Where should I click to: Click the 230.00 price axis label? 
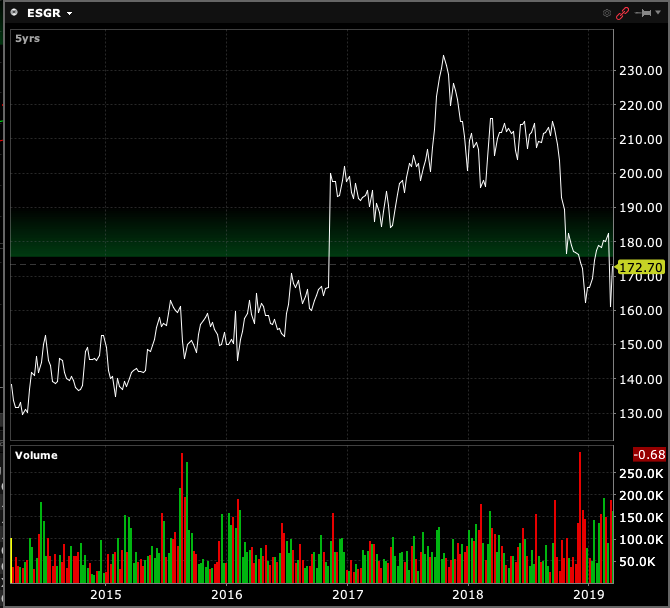click(x=641, y=70)
